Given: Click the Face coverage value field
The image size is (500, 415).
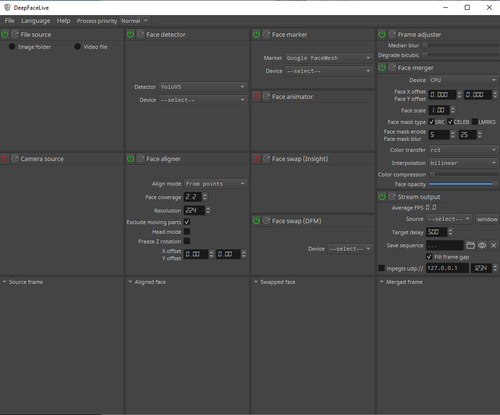Looking at the screenshot, I should [x=193, y=197].
